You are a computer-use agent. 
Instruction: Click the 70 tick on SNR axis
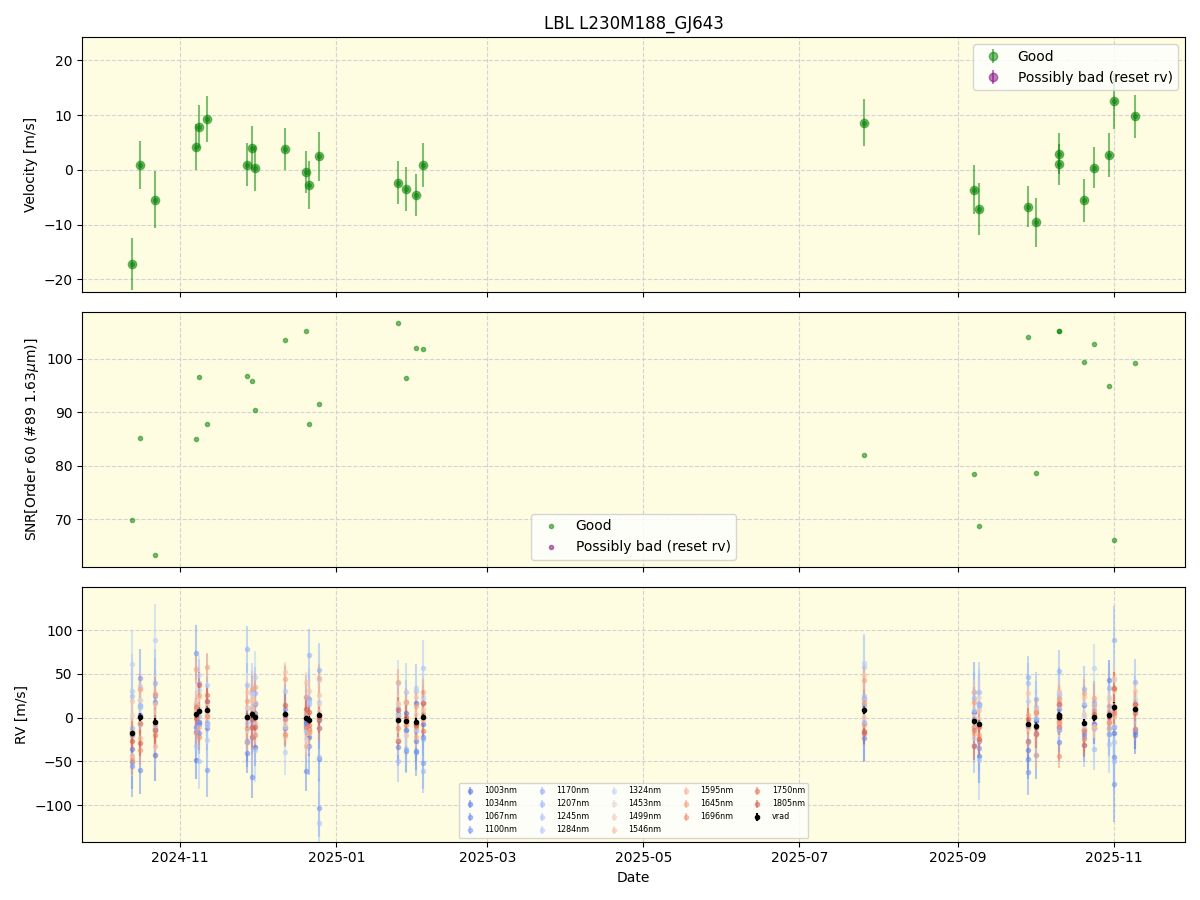coord(65,520)
